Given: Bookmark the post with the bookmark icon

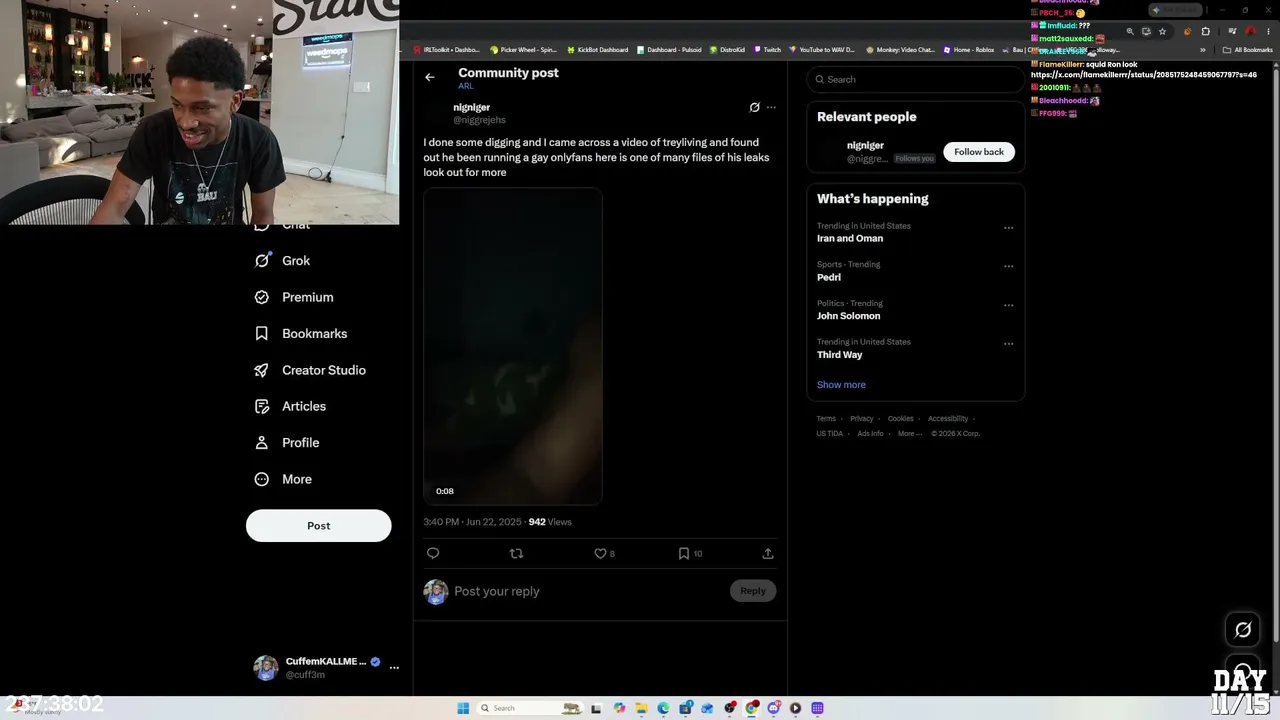Looking at the screenshot, I should coord(684,553).
